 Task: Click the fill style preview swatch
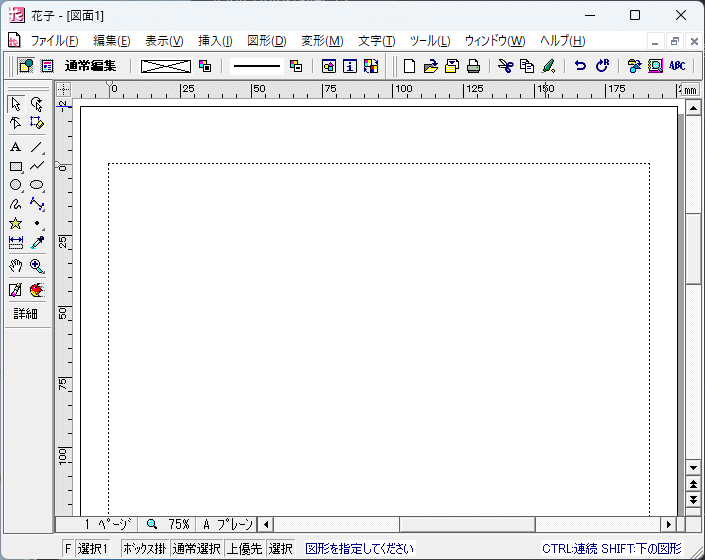pos(165,66)
